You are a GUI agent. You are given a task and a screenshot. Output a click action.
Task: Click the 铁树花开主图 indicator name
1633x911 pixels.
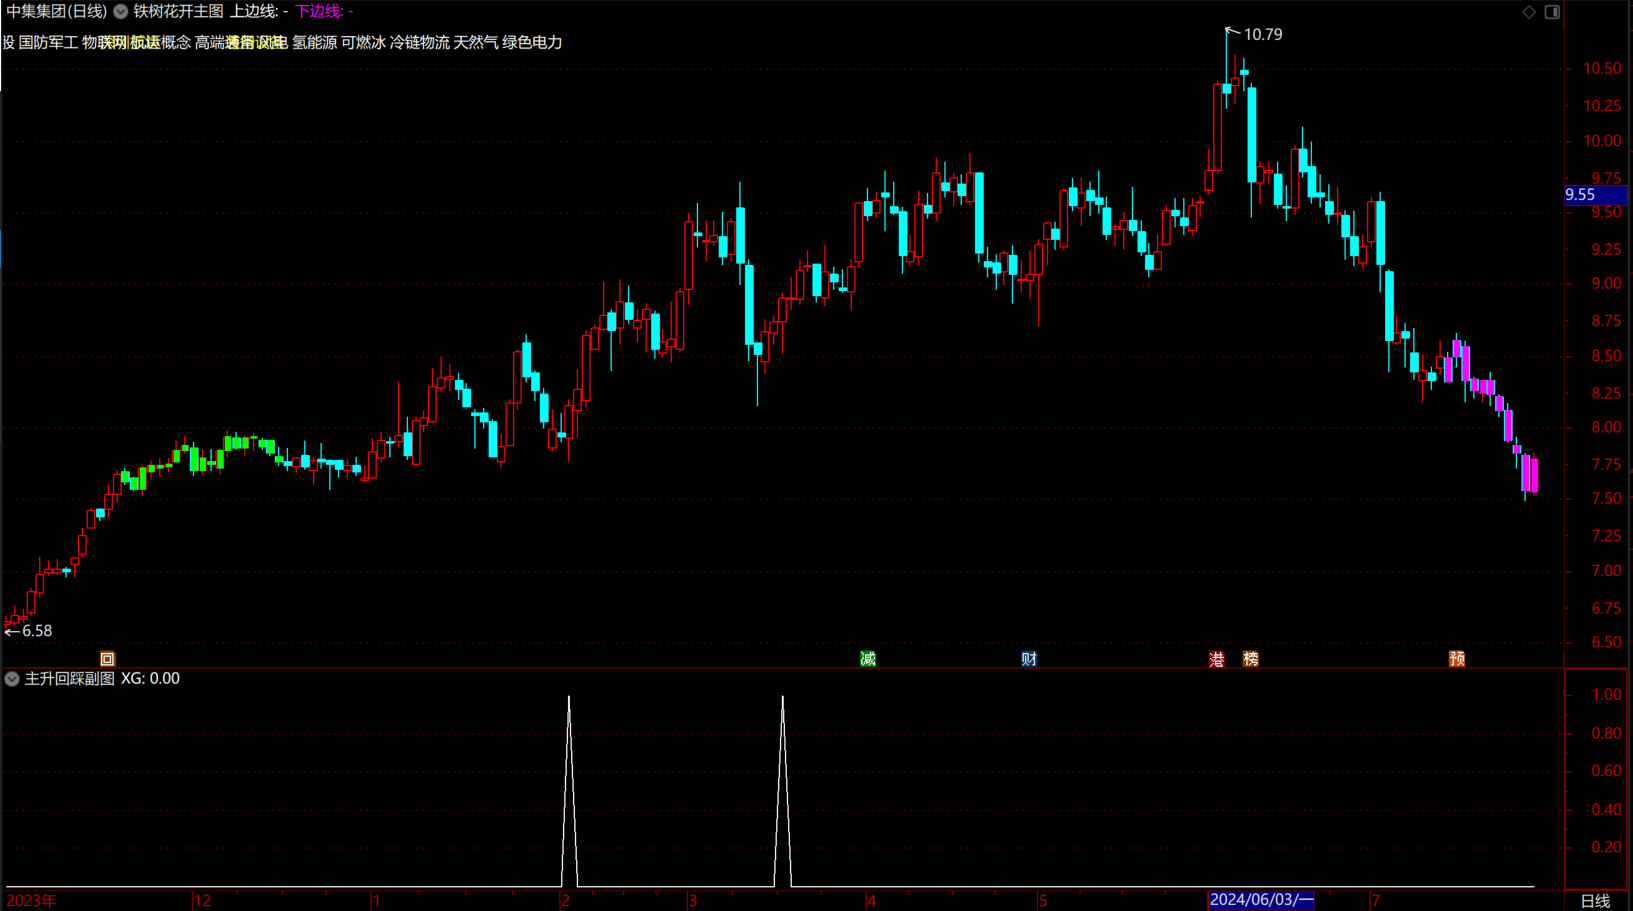tap(179, 12)
